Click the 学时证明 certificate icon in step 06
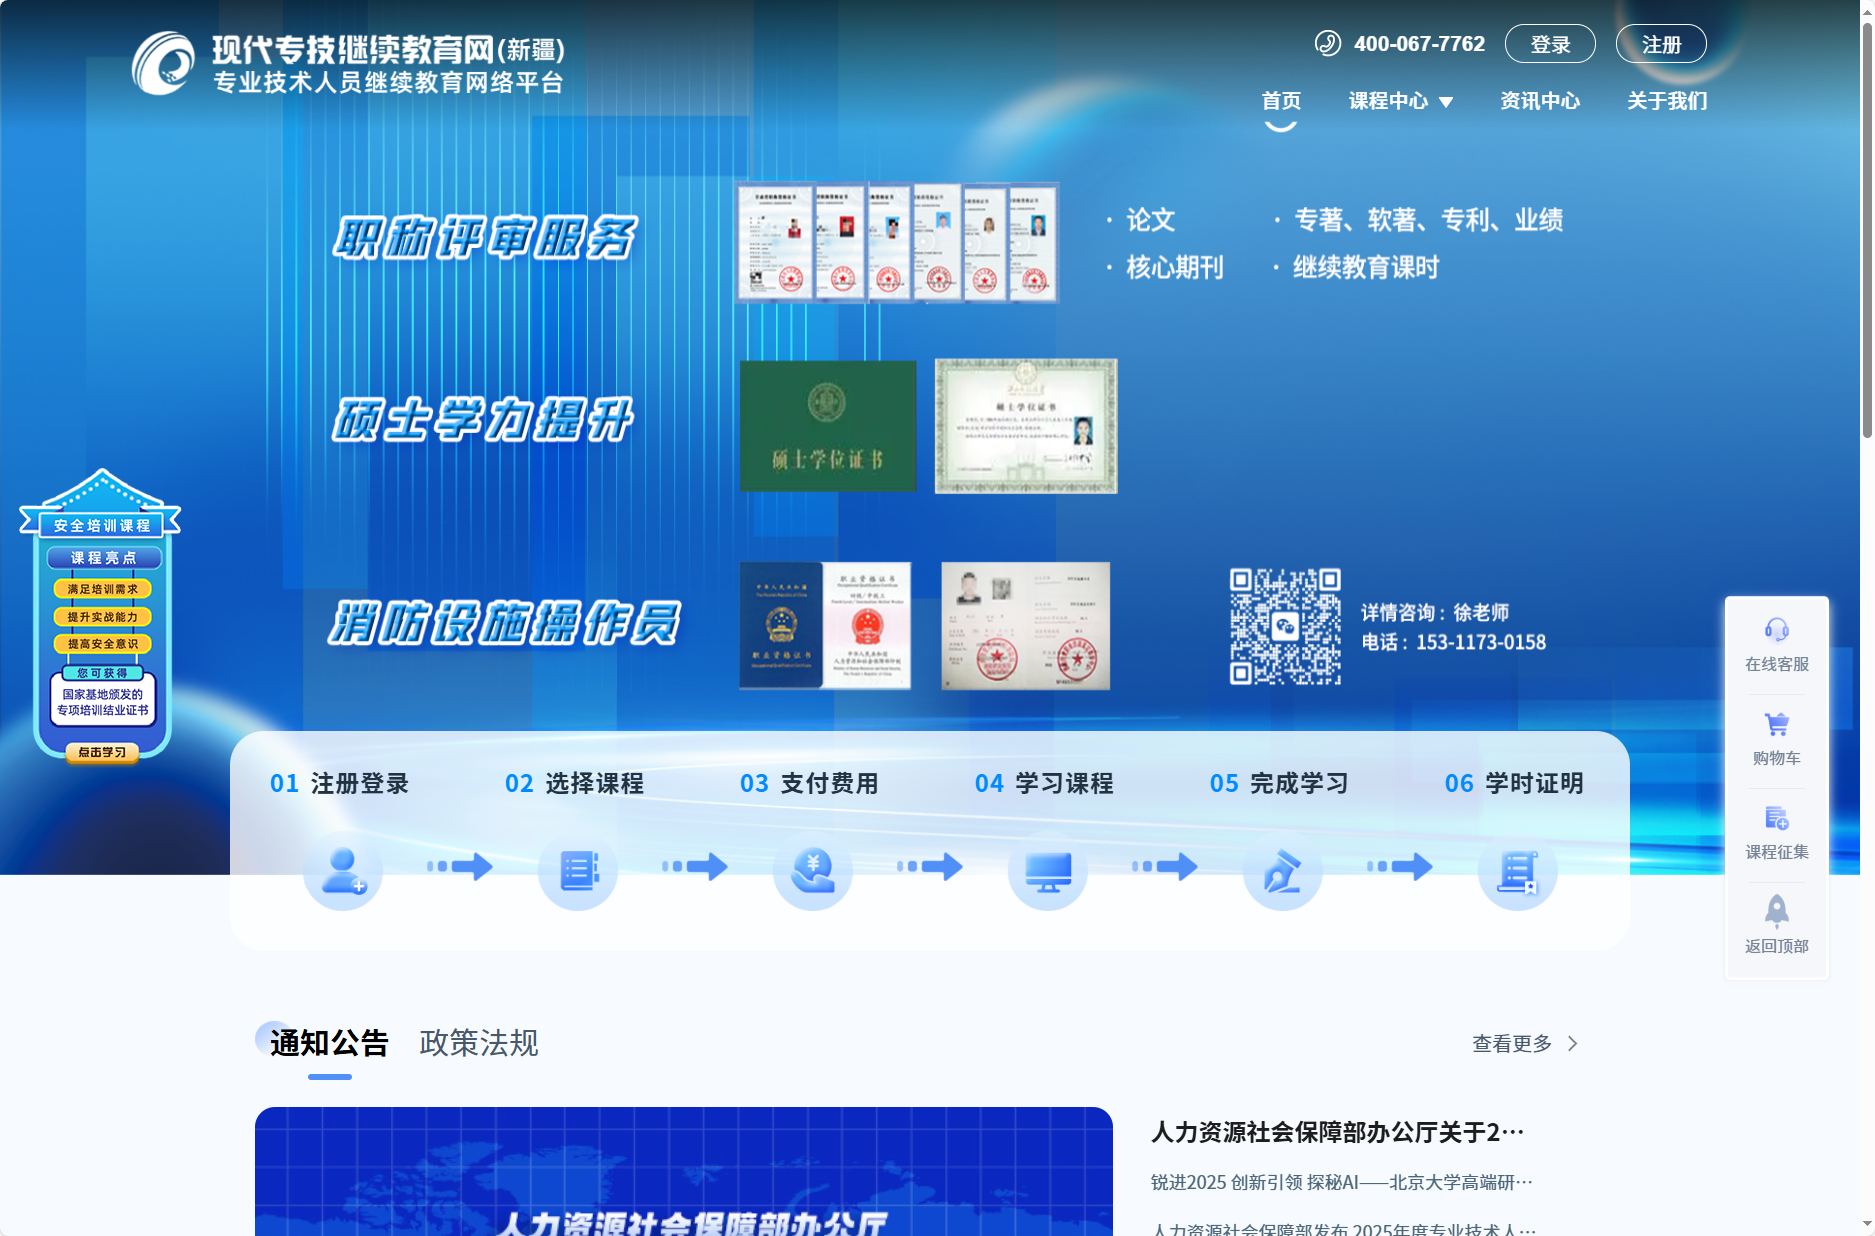1875x1236 pixels. click(1518, 870)
